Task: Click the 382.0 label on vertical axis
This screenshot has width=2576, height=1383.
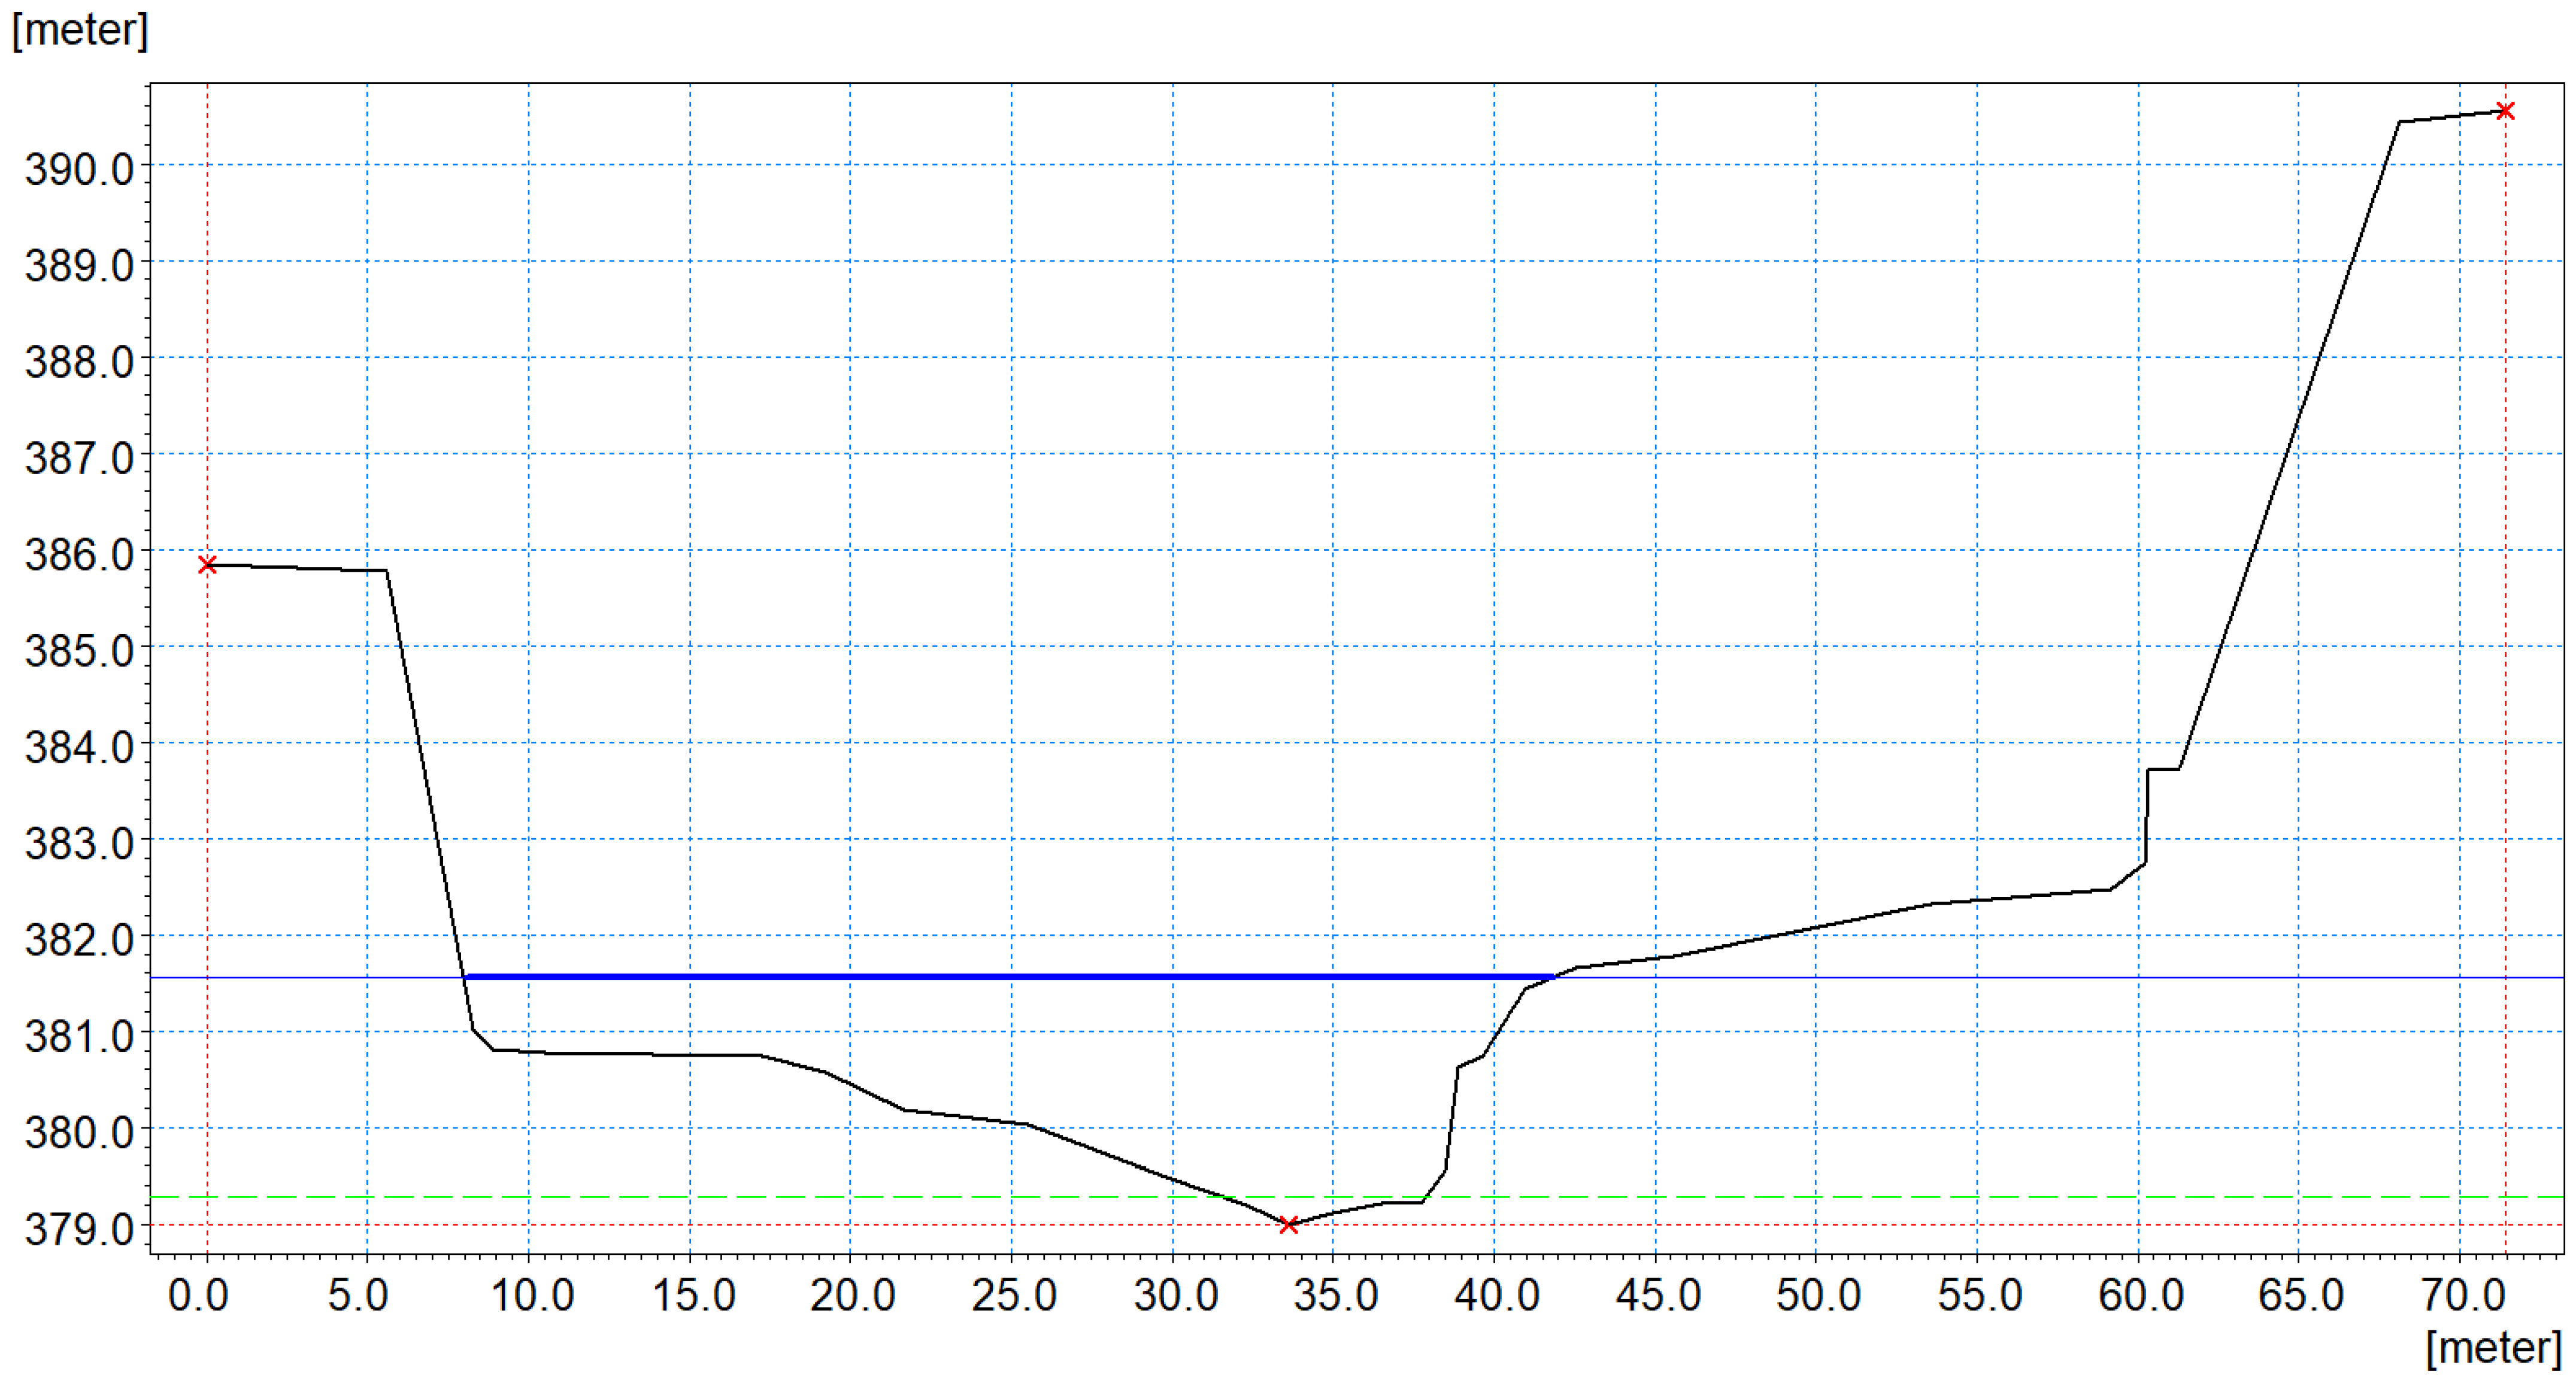Action: [79, 940]
